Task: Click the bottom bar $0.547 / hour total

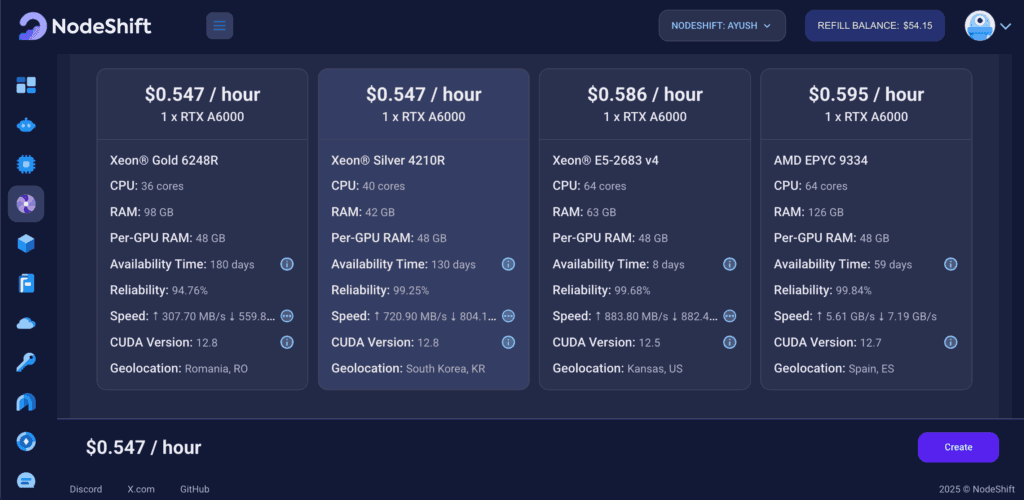Action: (x=144, y=448)
